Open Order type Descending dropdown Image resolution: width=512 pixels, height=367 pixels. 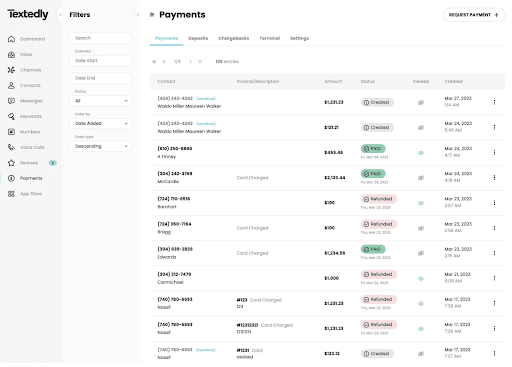click(x=101, y=146)
